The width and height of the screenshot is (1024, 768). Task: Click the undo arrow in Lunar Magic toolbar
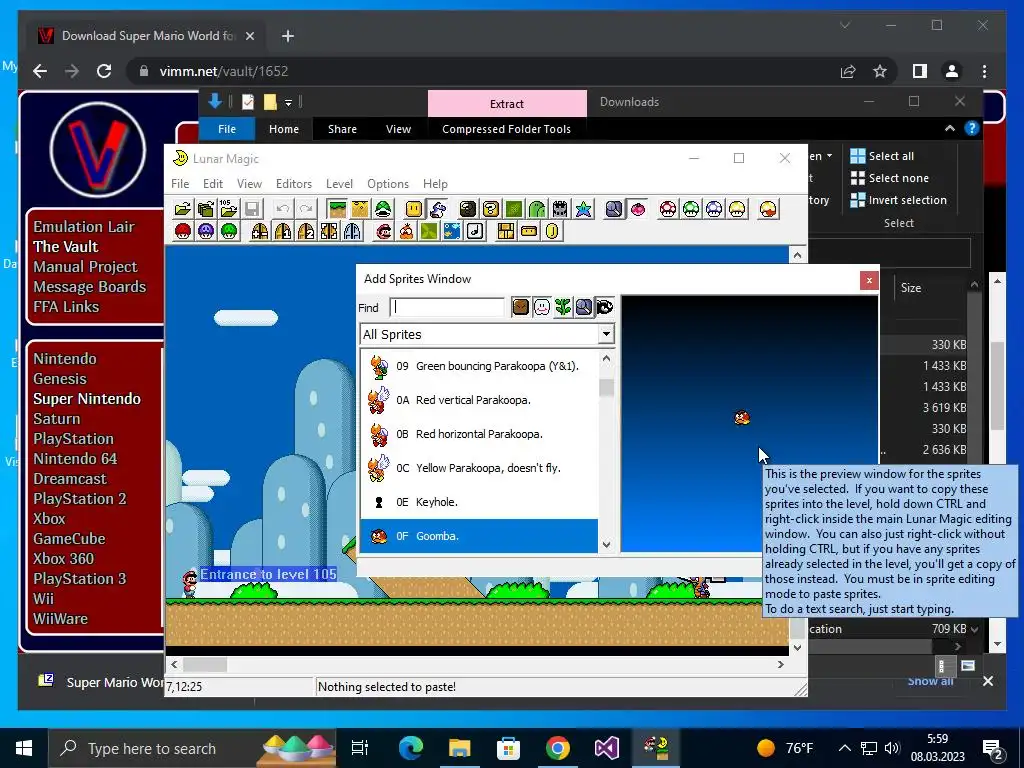283,209
